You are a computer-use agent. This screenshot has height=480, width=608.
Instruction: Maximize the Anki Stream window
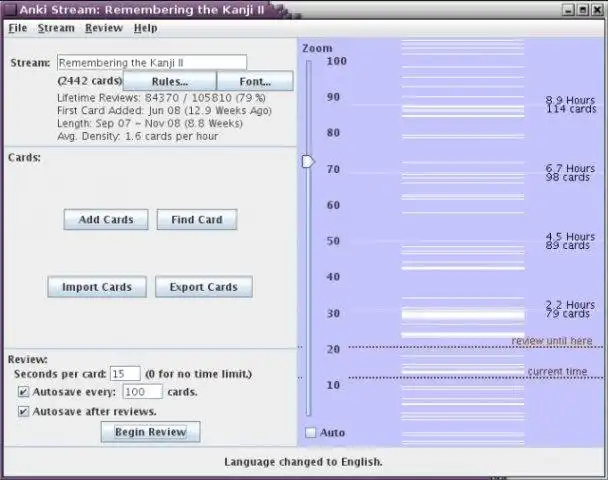(x=583, y=10)
